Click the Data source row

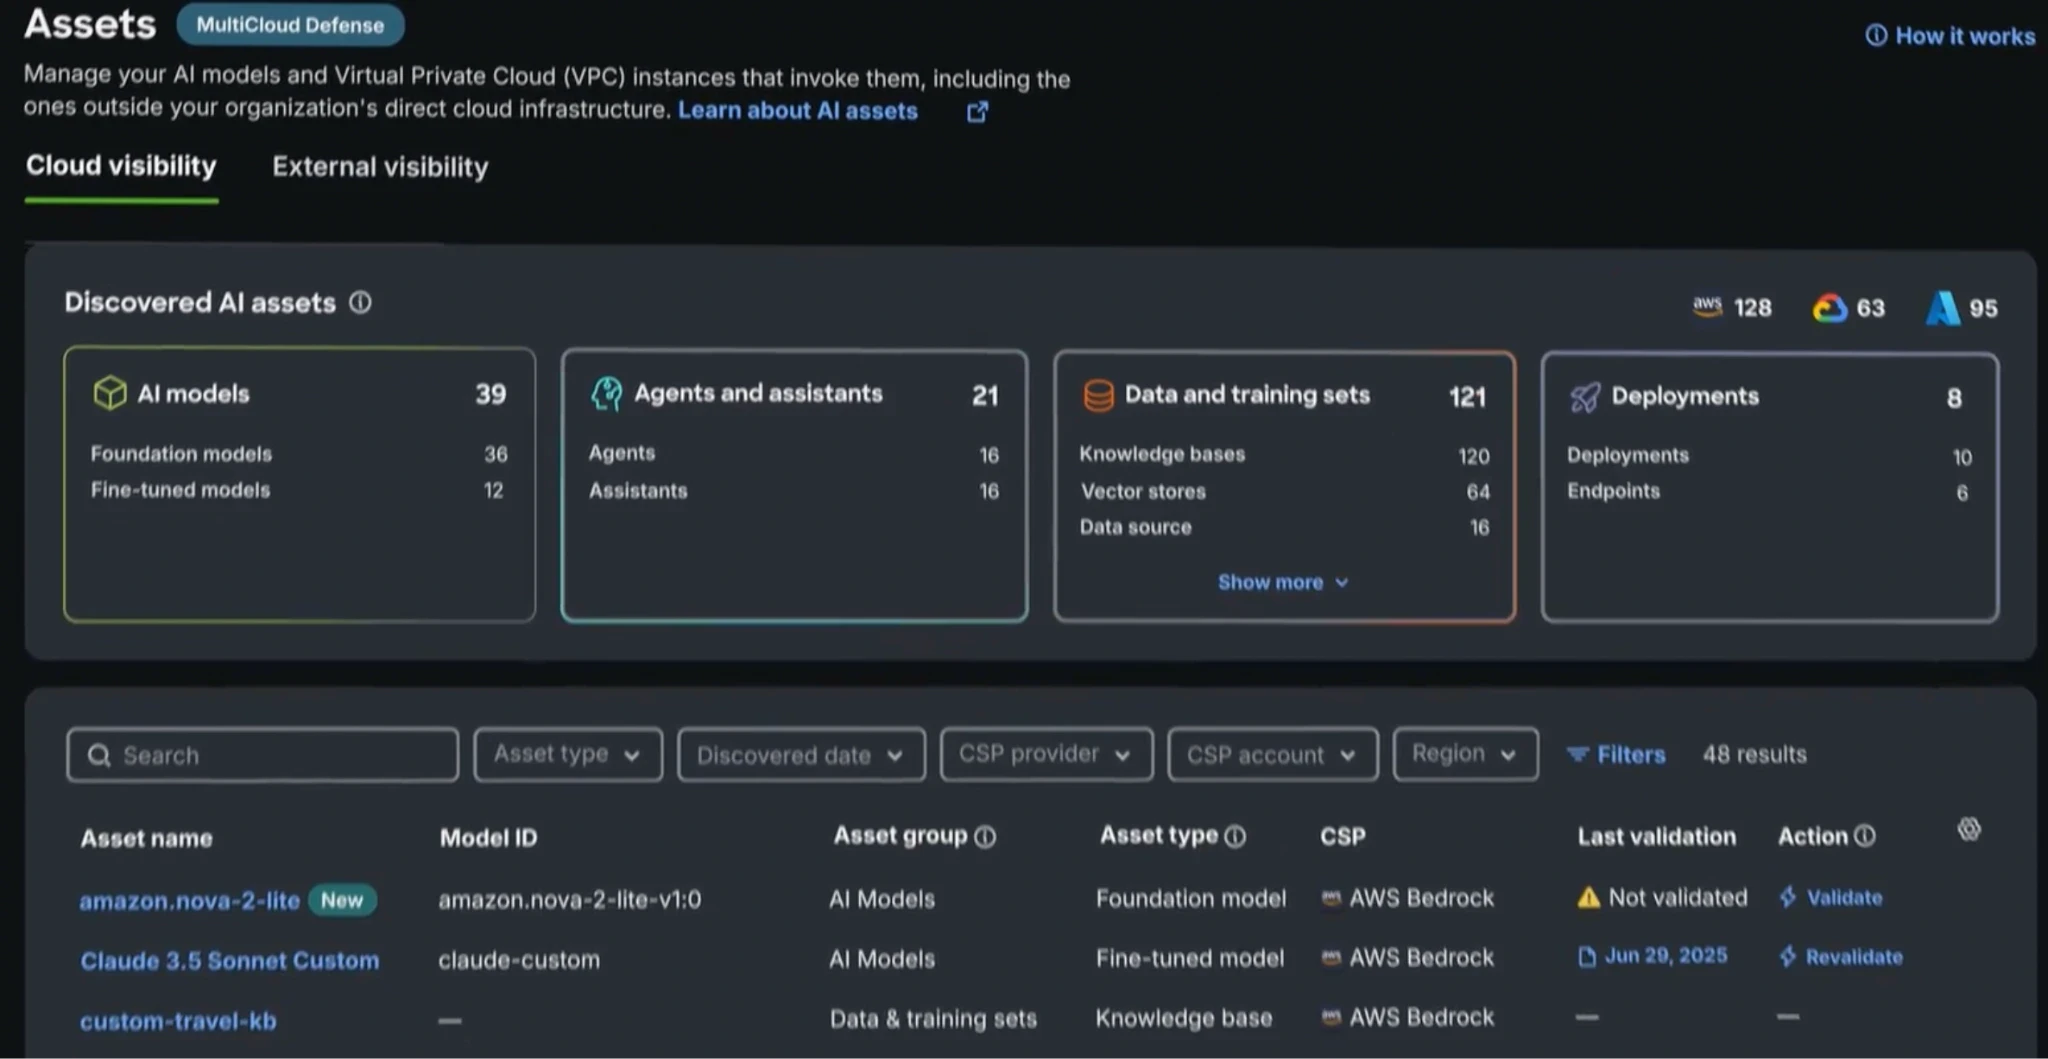1284,527
